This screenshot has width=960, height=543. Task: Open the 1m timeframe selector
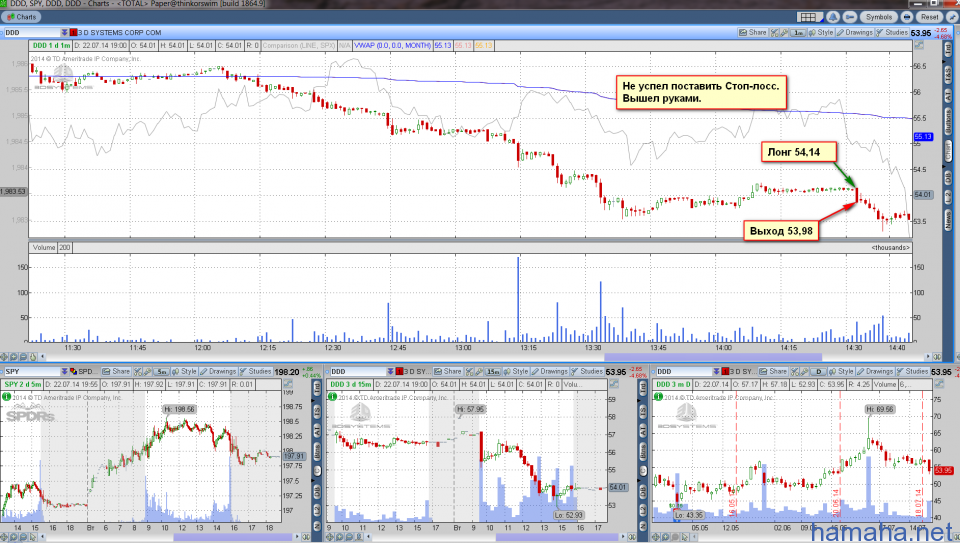click(x=798, y=32)
